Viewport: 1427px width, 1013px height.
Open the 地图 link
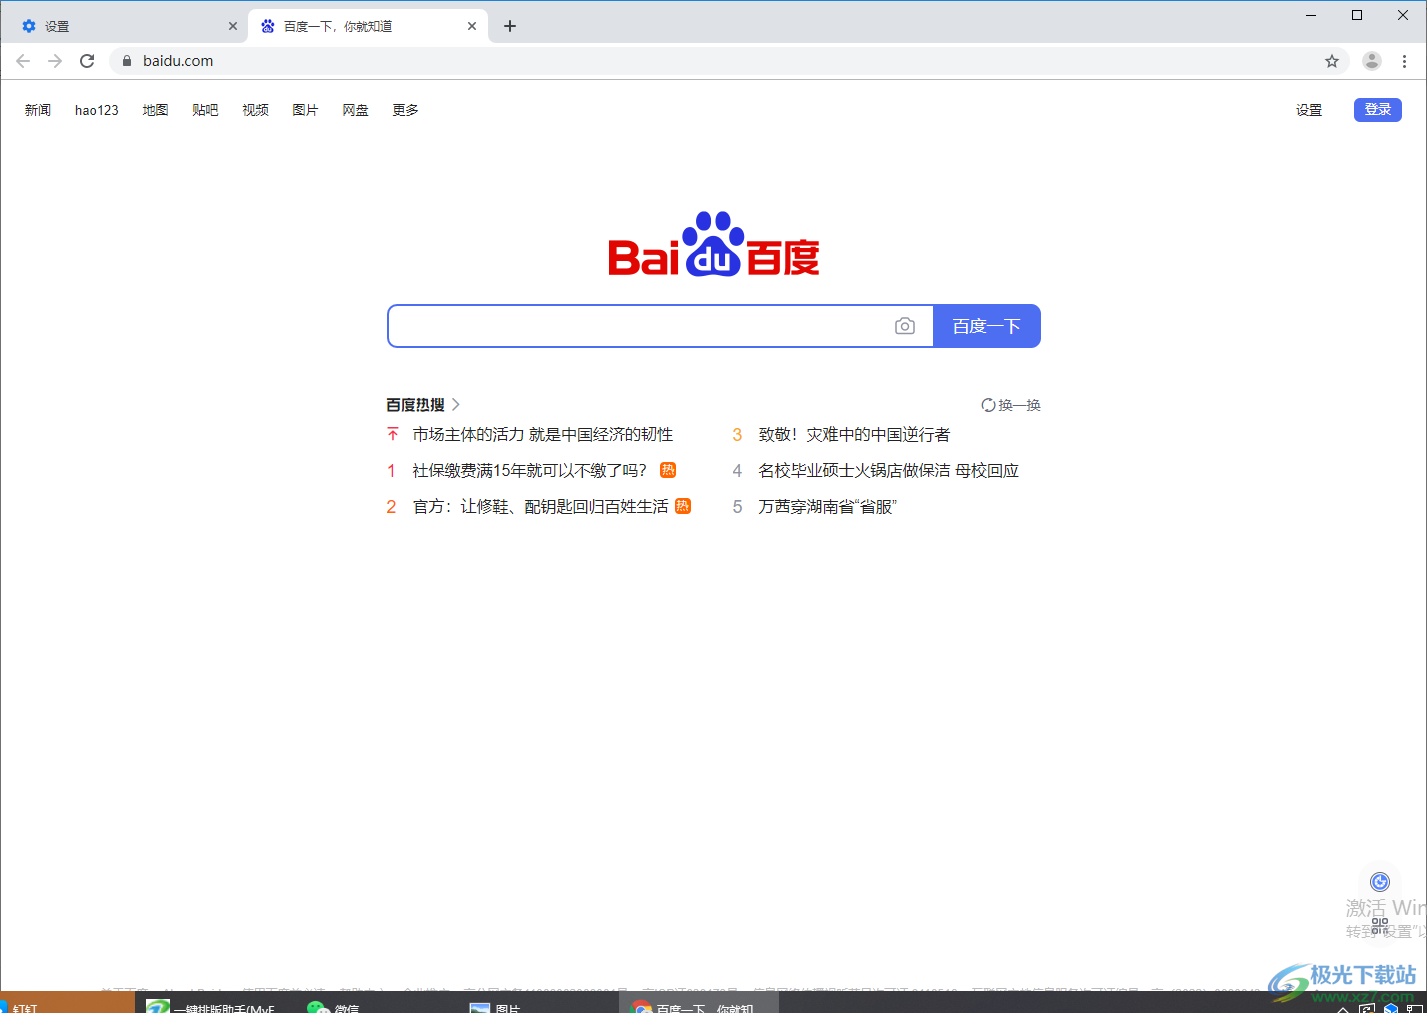coord(155,110)
